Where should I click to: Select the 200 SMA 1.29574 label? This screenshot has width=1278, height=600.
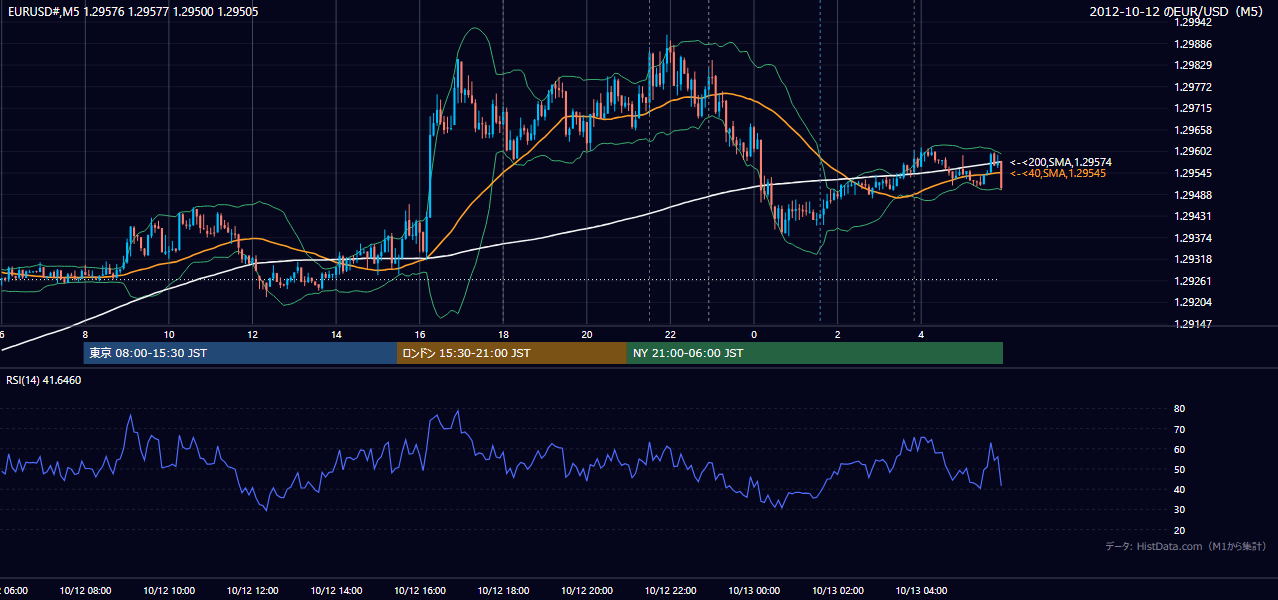[1061, 162]
